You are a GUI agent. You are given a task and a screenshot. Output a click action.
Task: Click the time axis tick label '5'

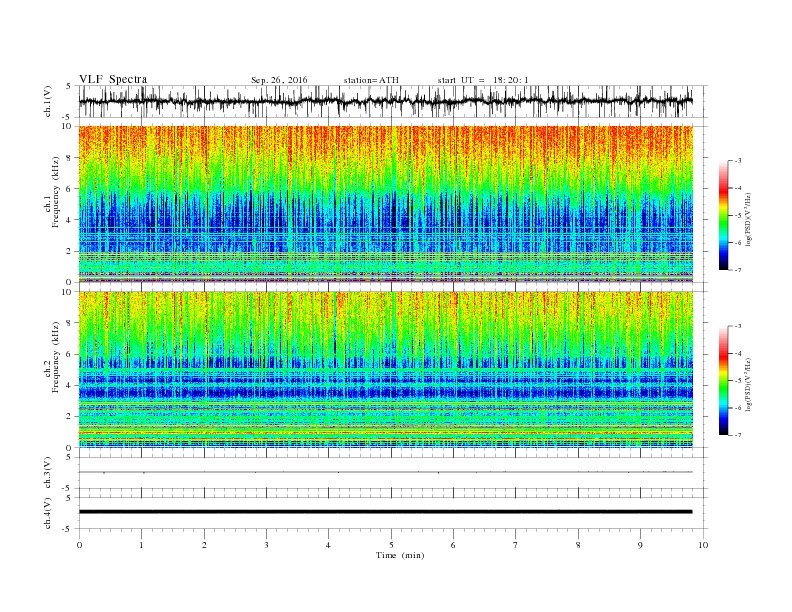click(391, 545)
